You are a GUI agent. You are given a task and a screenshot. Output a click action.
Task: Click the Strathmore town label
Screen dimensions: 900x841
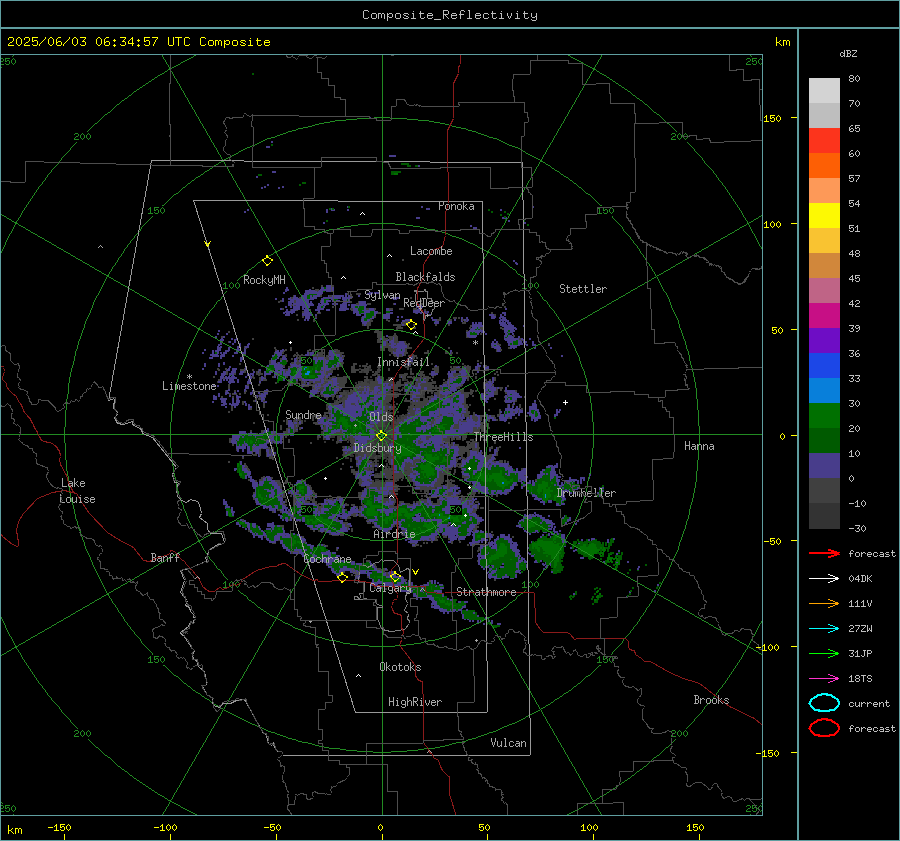click(x=487, y=592)
